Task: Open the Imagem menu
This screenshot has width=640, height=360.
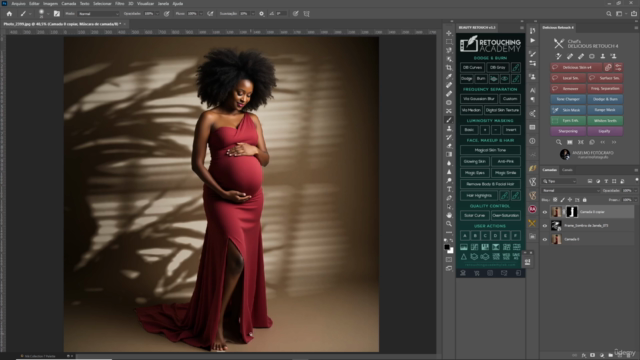Action: click(x=51, y=3)
